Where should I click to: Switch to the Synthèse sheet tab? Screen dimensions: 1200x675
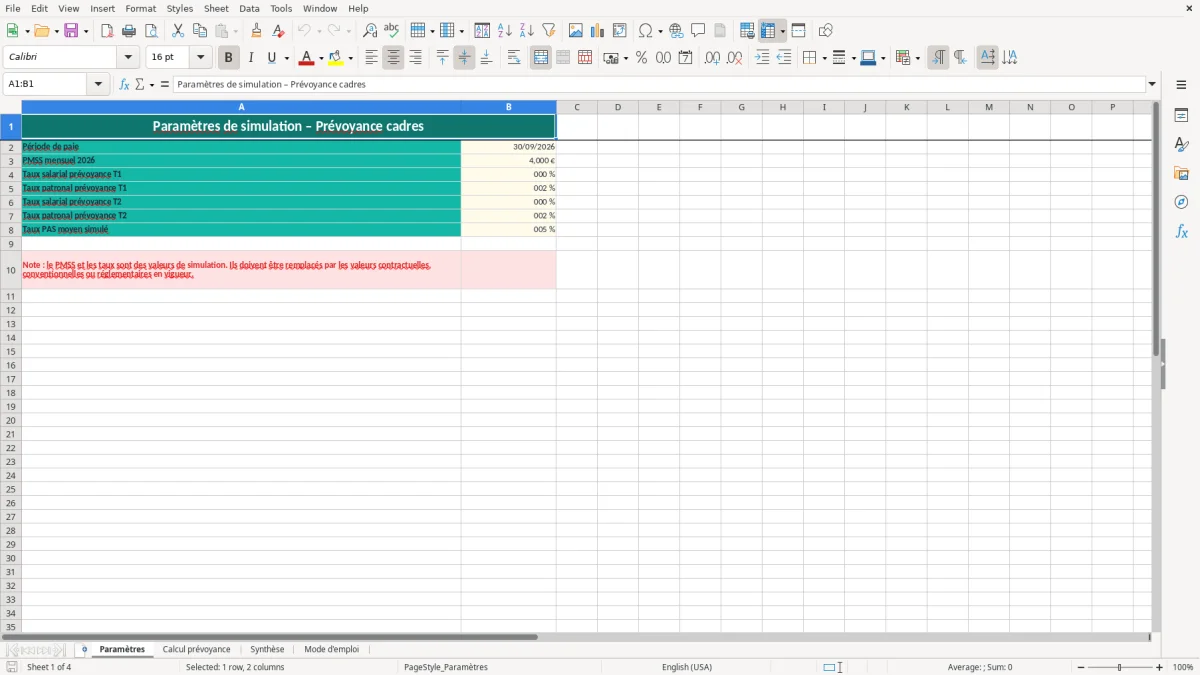pyautogui.click(x=267, y=649)
